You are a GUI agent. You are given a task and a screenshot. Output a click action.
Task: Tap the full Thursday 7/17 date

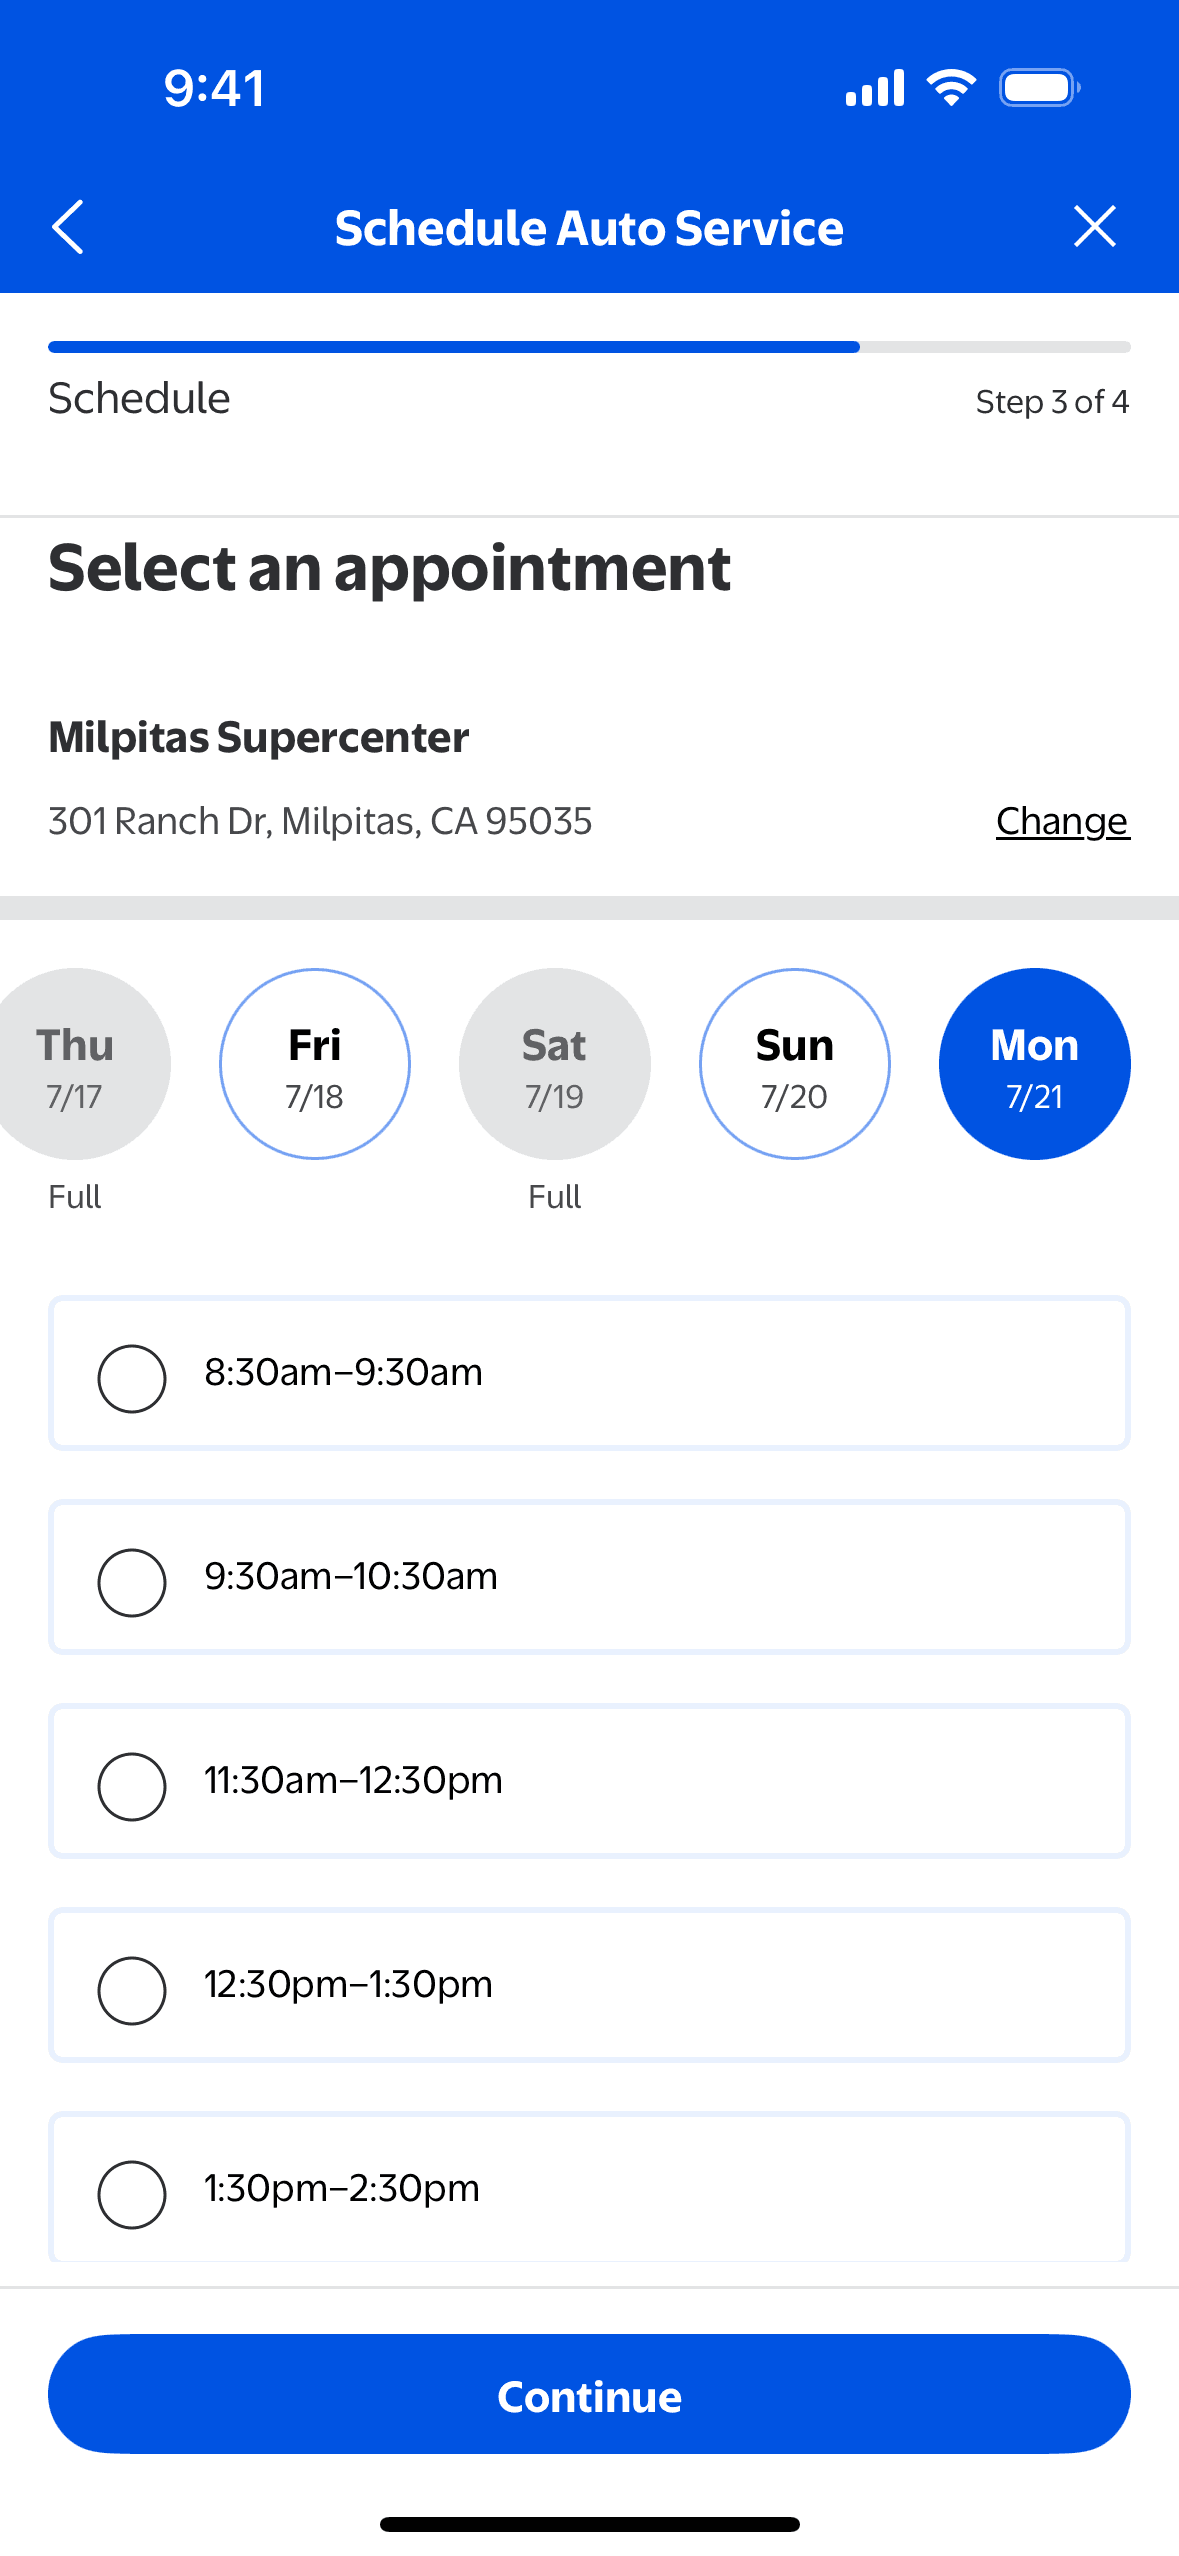76,1064
